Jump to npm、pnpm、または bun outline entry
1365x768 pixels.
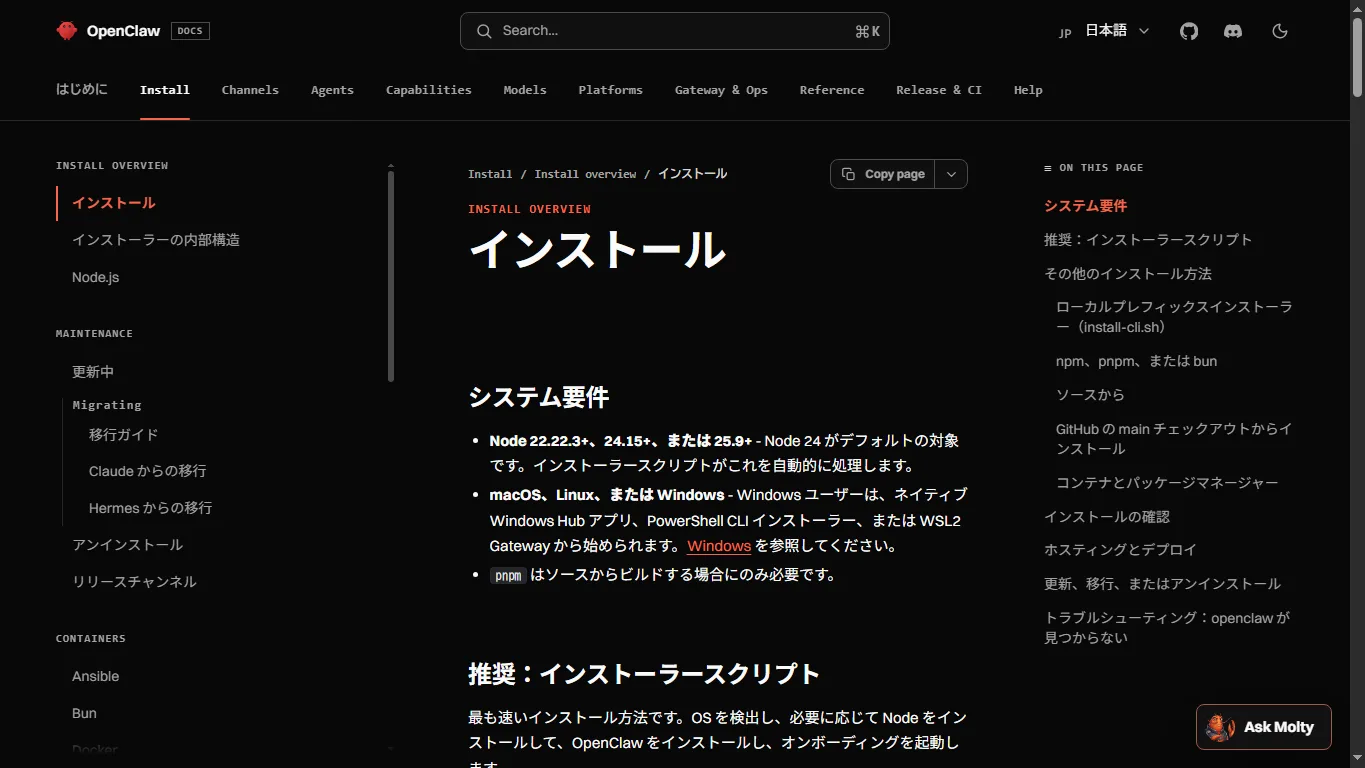coord(1136,361)
